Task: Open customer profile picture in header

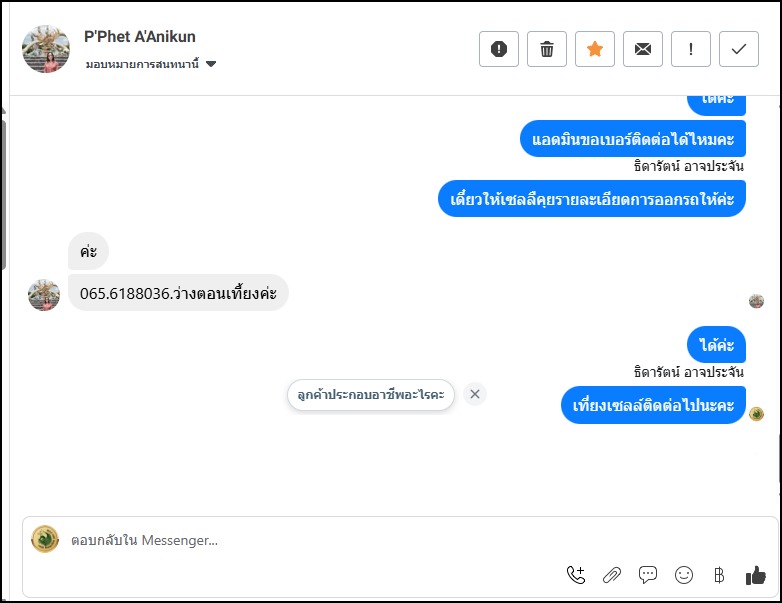Action: pos(46,49)
